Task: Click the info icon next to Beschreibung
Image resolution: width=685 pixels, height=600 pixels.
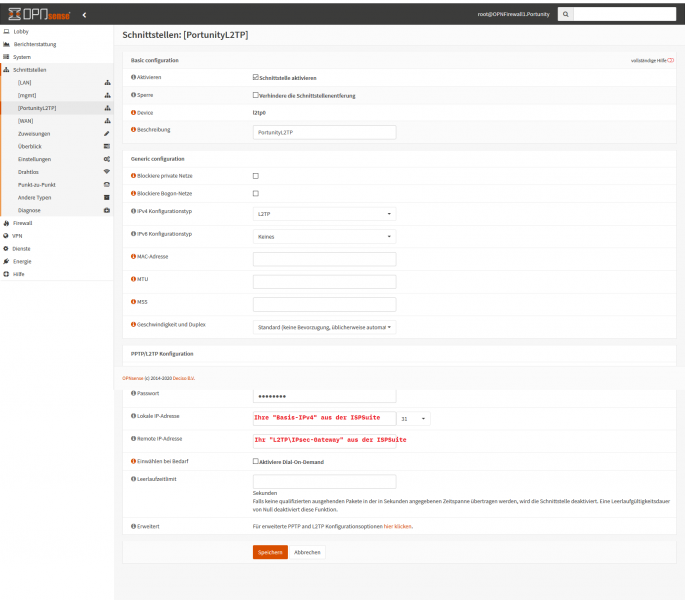Action: point(134,131)
